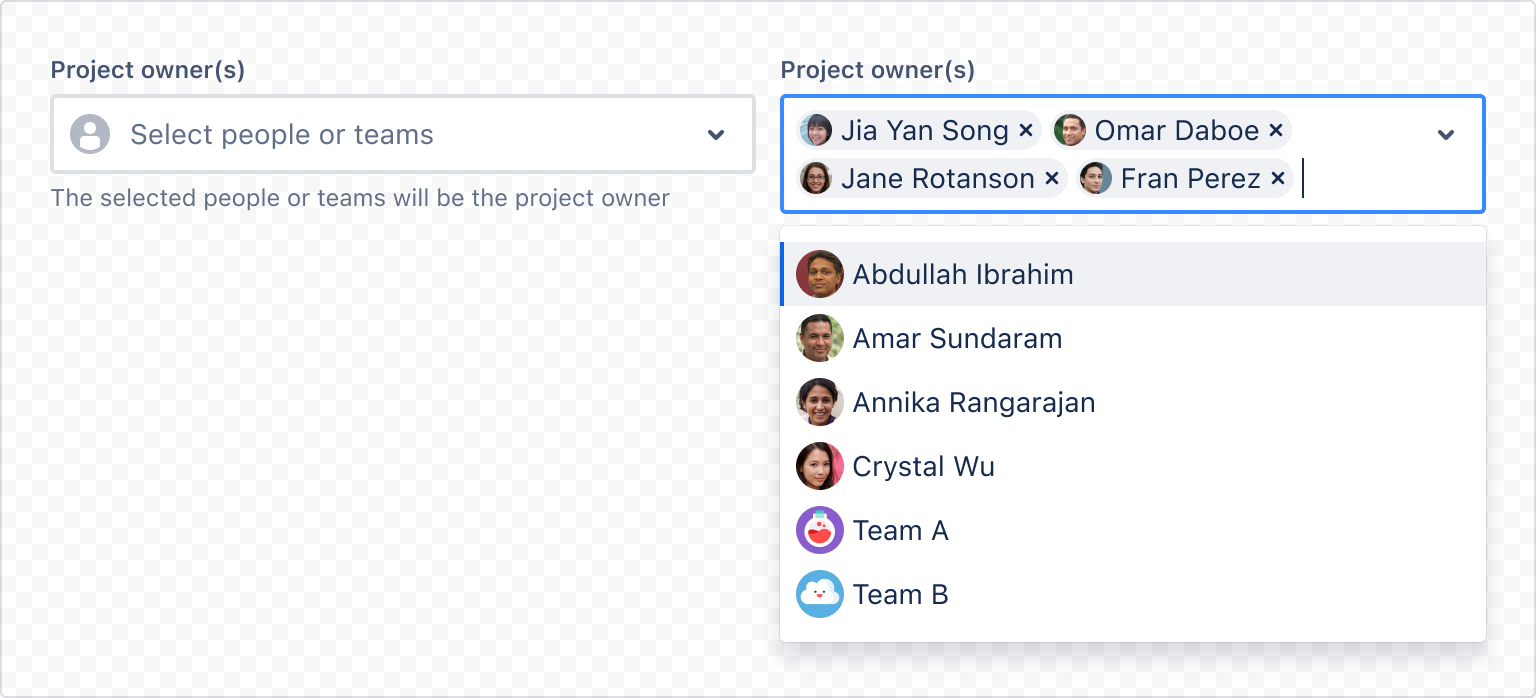Click Abdullah Ibrahim's avatar in the list
Image resolution: width=1536 pixels, height=698 pixels.
click(x=820, y=274)
